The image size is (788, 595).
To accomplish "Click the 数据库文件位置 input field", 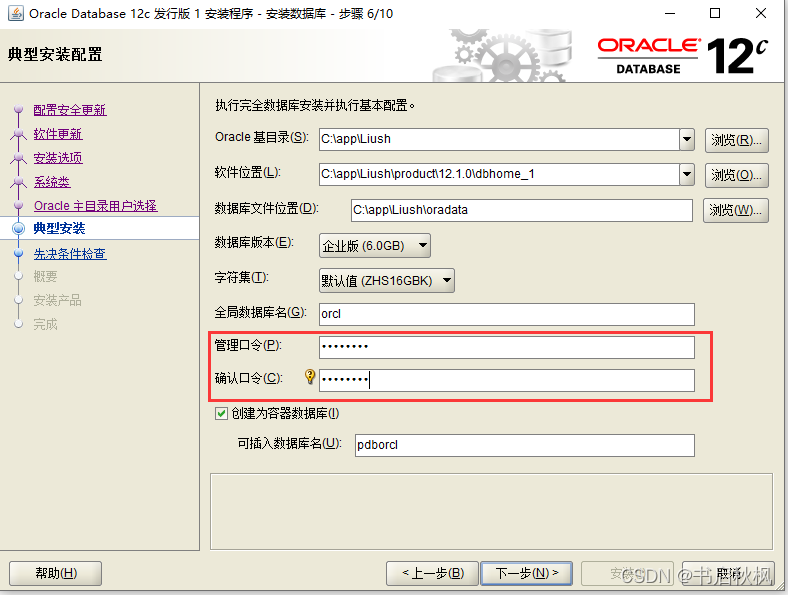I will pos(522,210).
